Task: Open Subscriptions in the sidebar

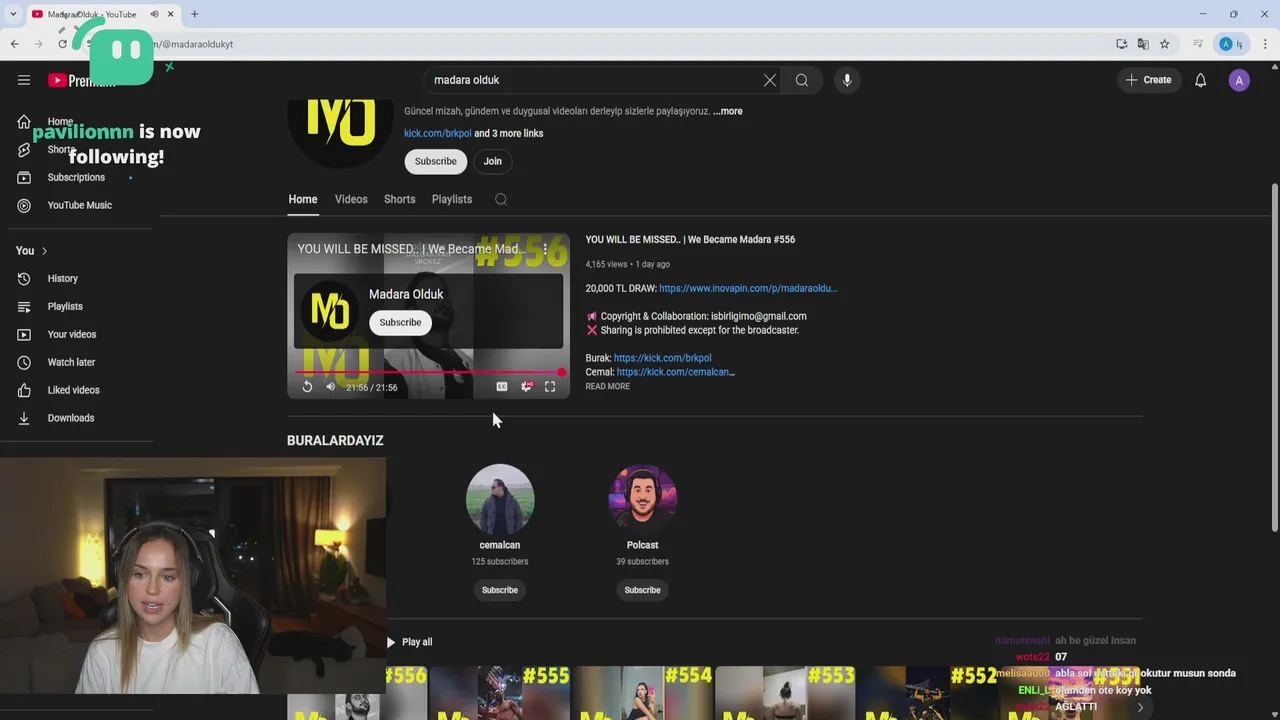Action: (76, 177)
